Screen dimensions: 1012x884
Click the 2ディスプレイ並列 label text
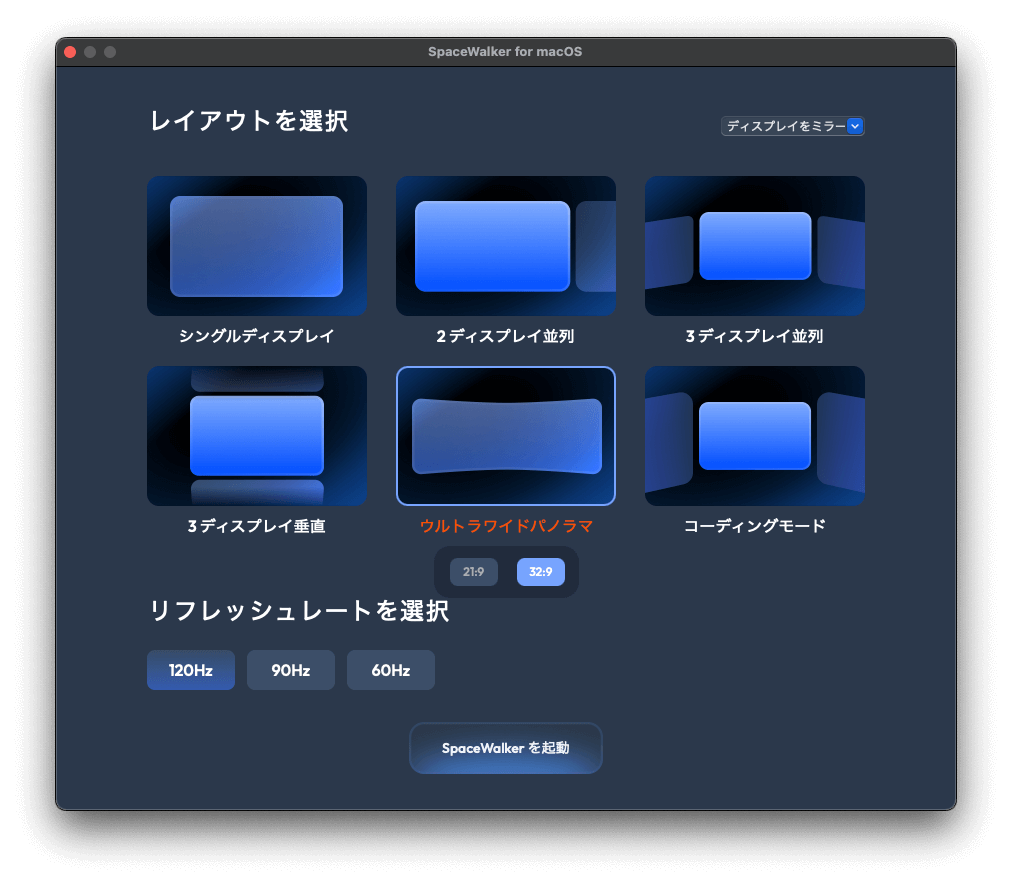(x=505, y=336)
